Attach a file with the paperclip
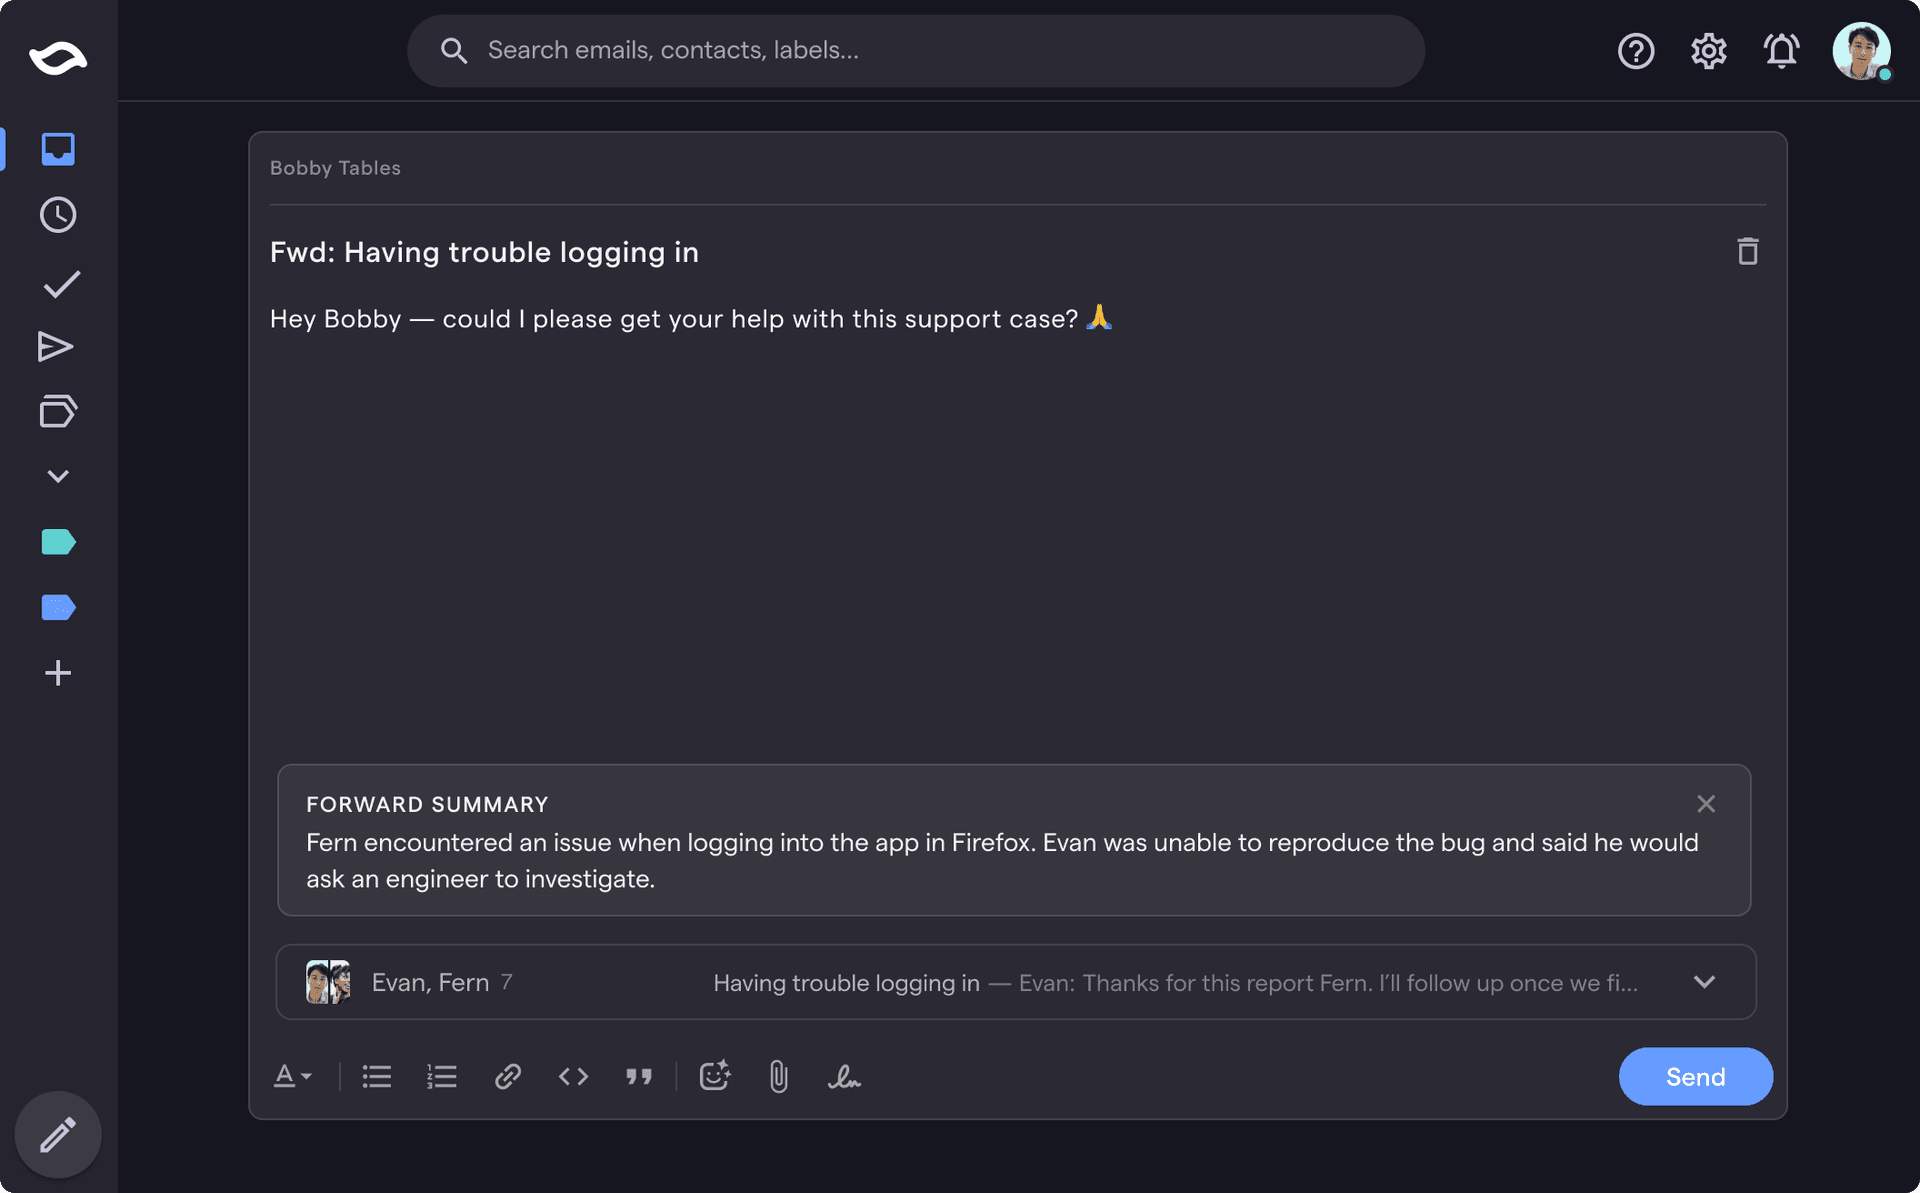The image size is (1920, 1193). click(777, 1077)
